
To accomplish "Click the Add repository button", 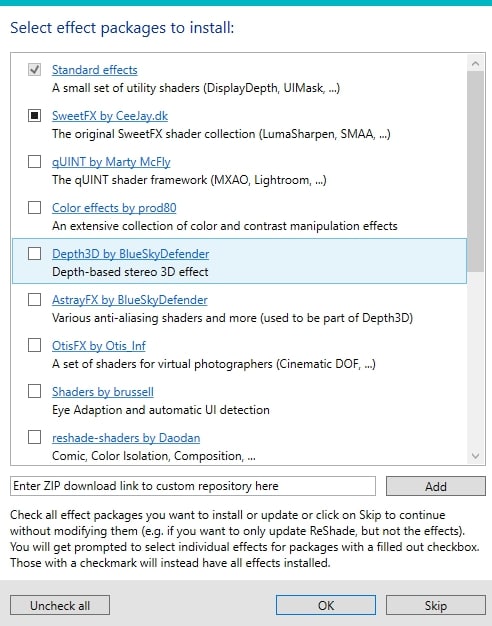I will pos(436,486).
